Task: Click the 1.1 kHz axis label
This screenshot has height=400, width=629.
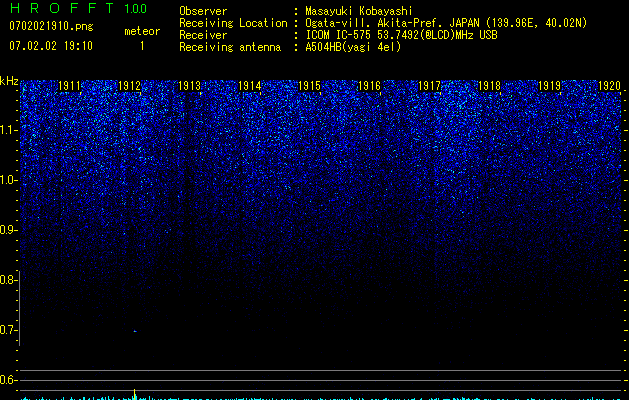Action: click(x=8, y=130)
